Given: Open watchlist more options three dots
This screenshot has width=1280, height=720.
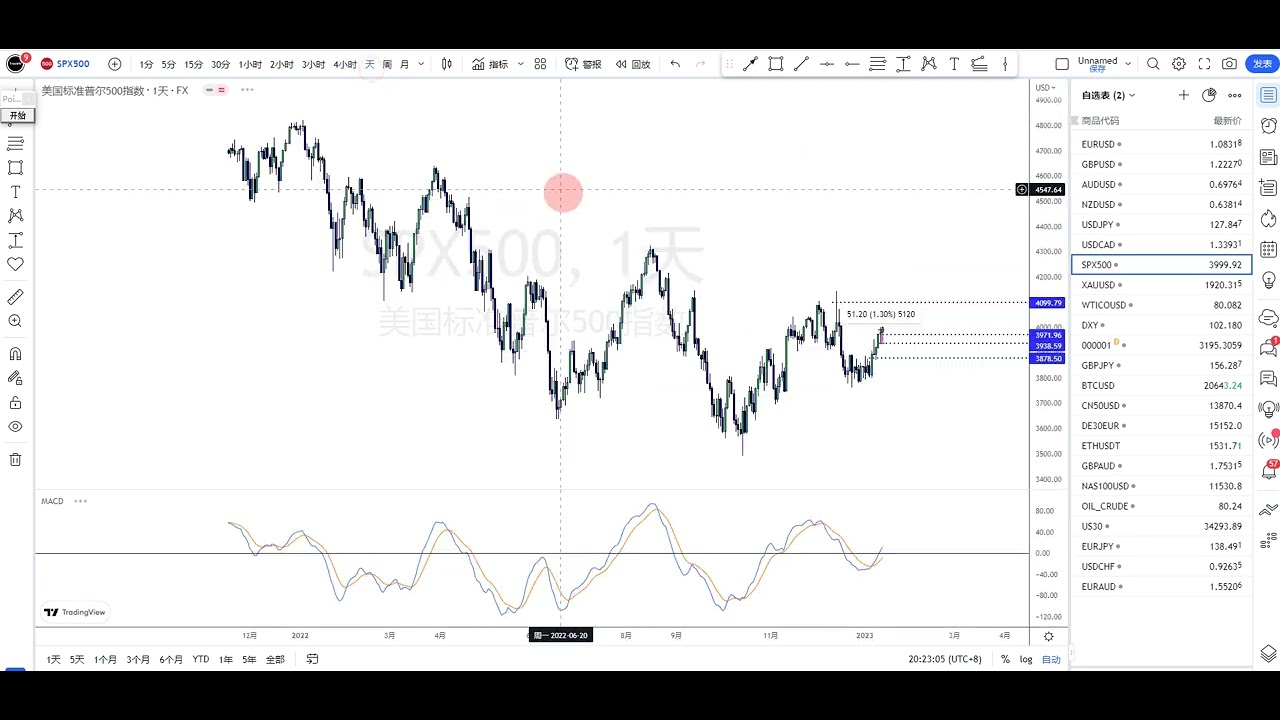Looking at the screenshot, I should tap(1235, 95).
